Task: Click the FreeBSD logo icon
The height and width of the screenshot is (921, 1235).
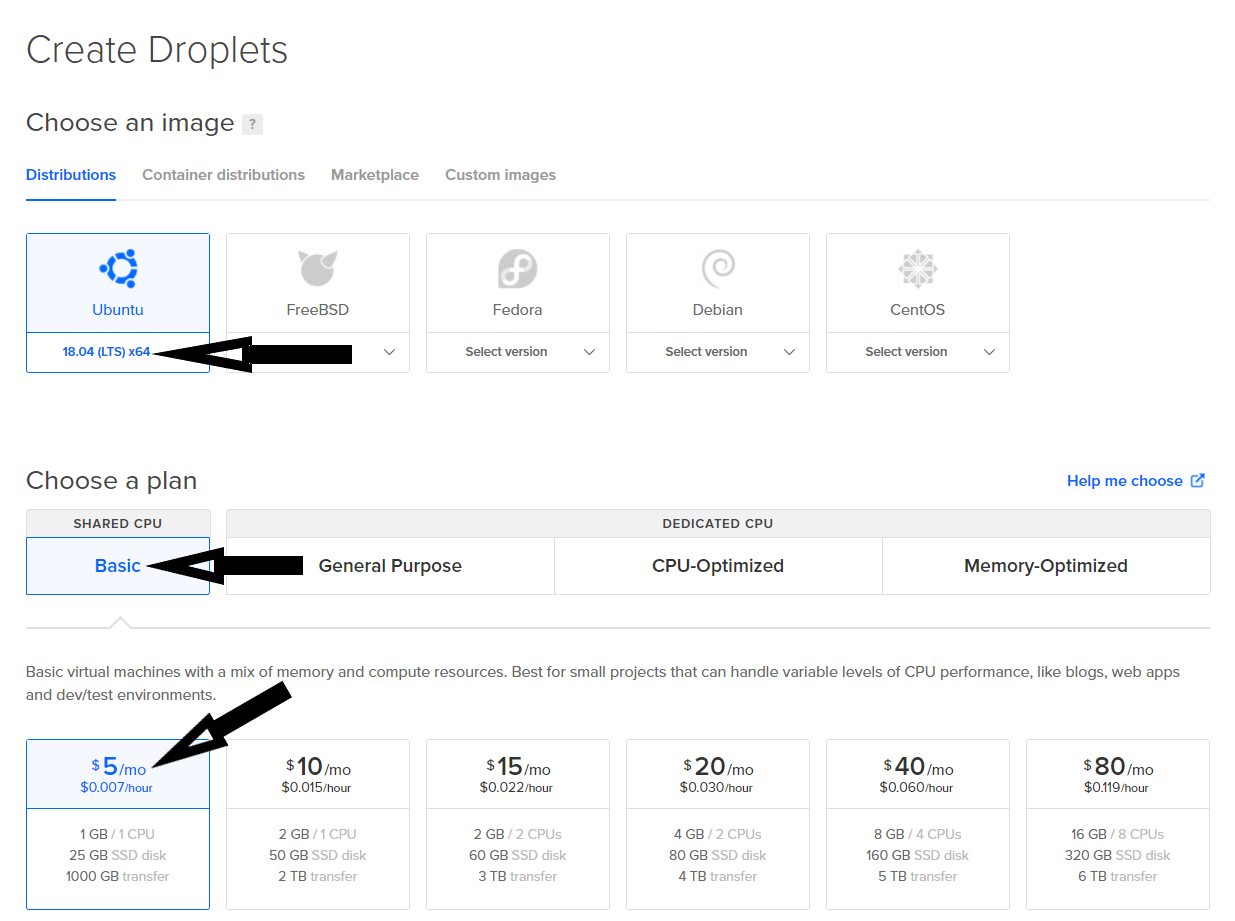Action: click(x=318, y=268)
